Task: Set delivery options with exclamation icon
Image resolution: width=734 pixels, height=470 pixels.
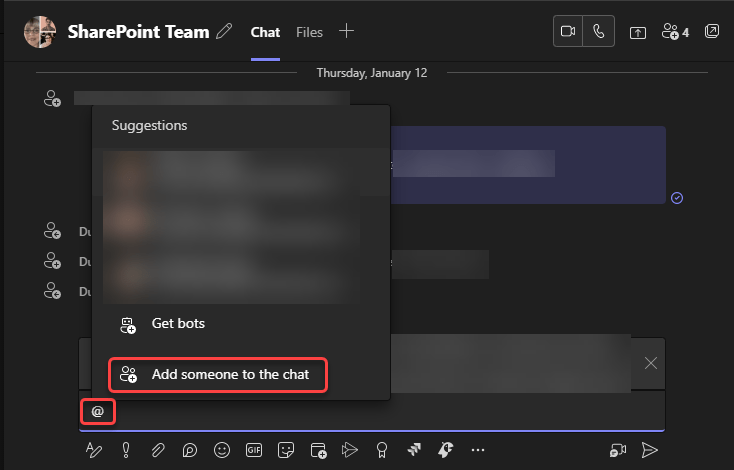Action: click(x=127, y=450)
